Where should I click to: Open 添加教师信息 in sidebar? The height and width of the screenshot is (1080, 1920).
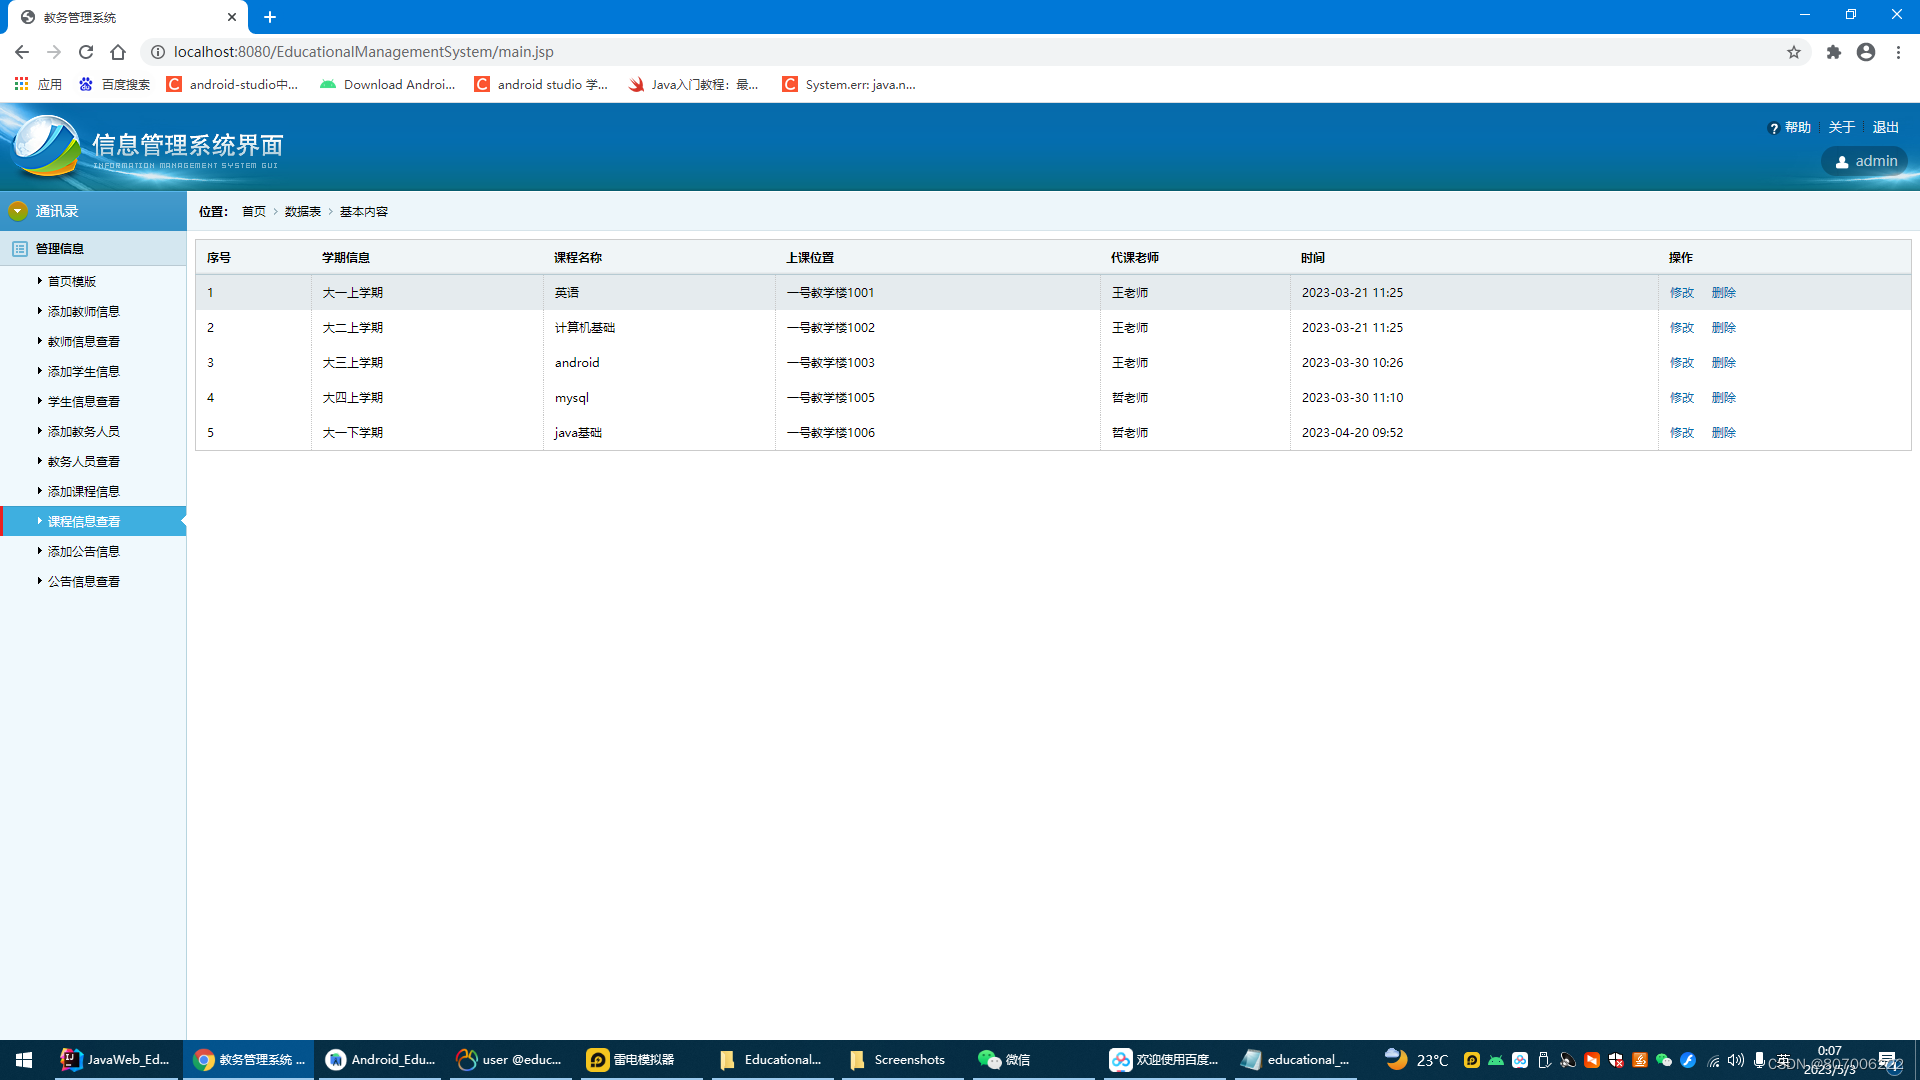coord(84,311)
